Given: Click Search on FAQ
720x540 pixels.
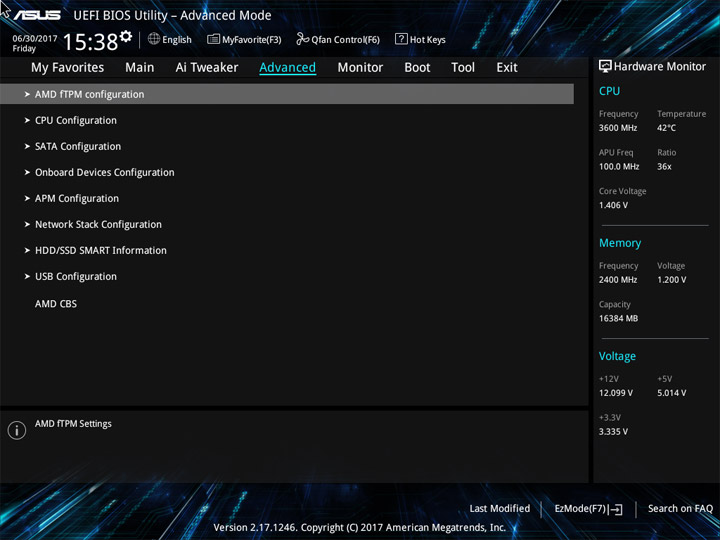Looking at the screenshot, I should click(x=681, y=508).
